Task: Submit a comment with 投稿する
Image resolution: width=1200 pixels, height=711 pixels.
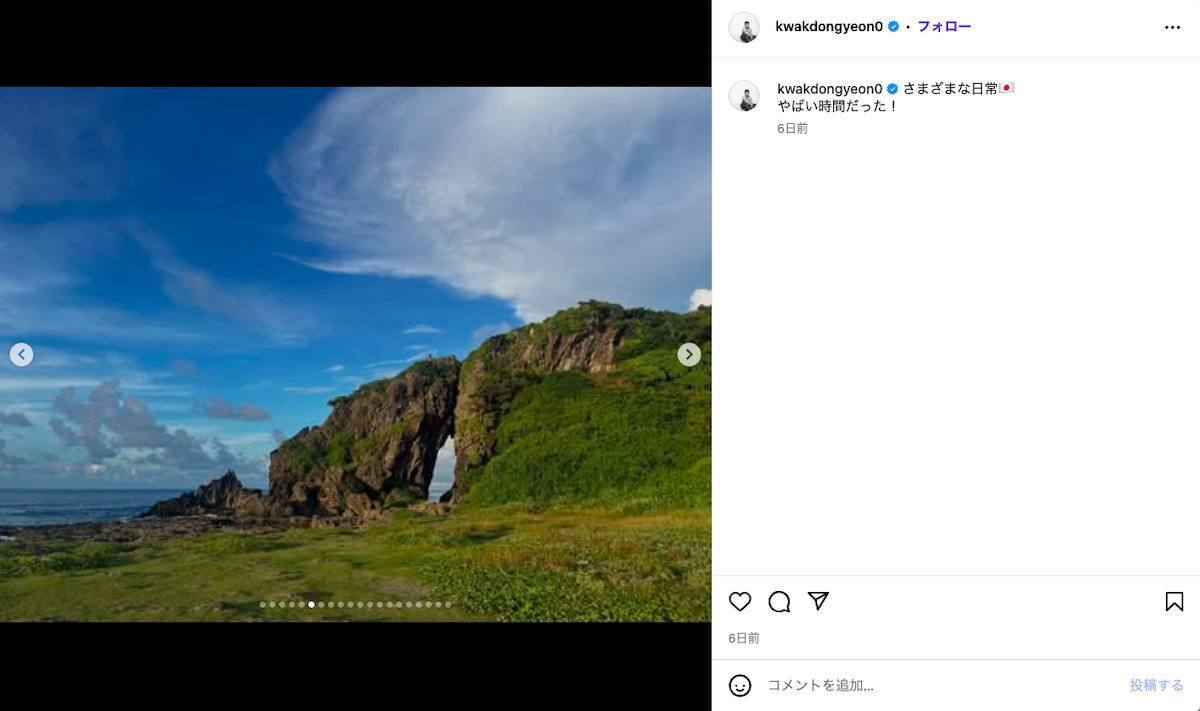Action: [x=1156, y=685]
